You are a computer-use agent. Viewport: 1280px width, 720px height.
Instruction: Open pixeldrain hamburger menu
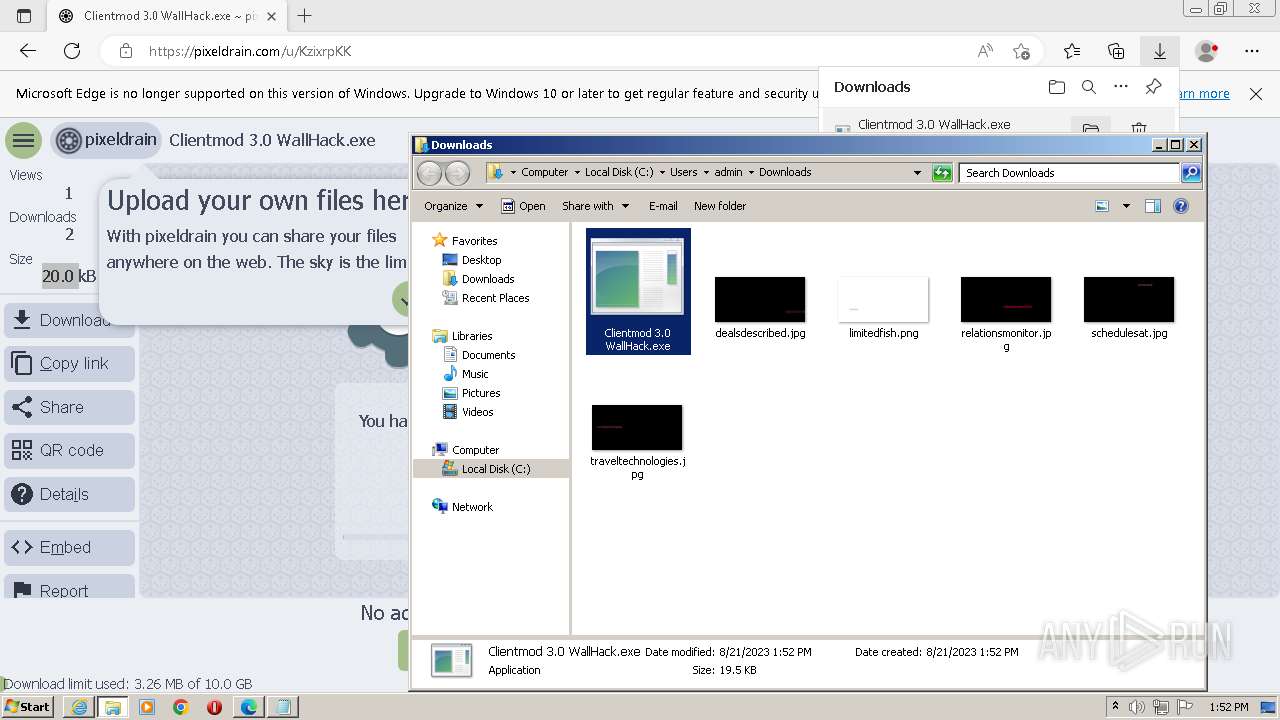[x=24, y=140]
